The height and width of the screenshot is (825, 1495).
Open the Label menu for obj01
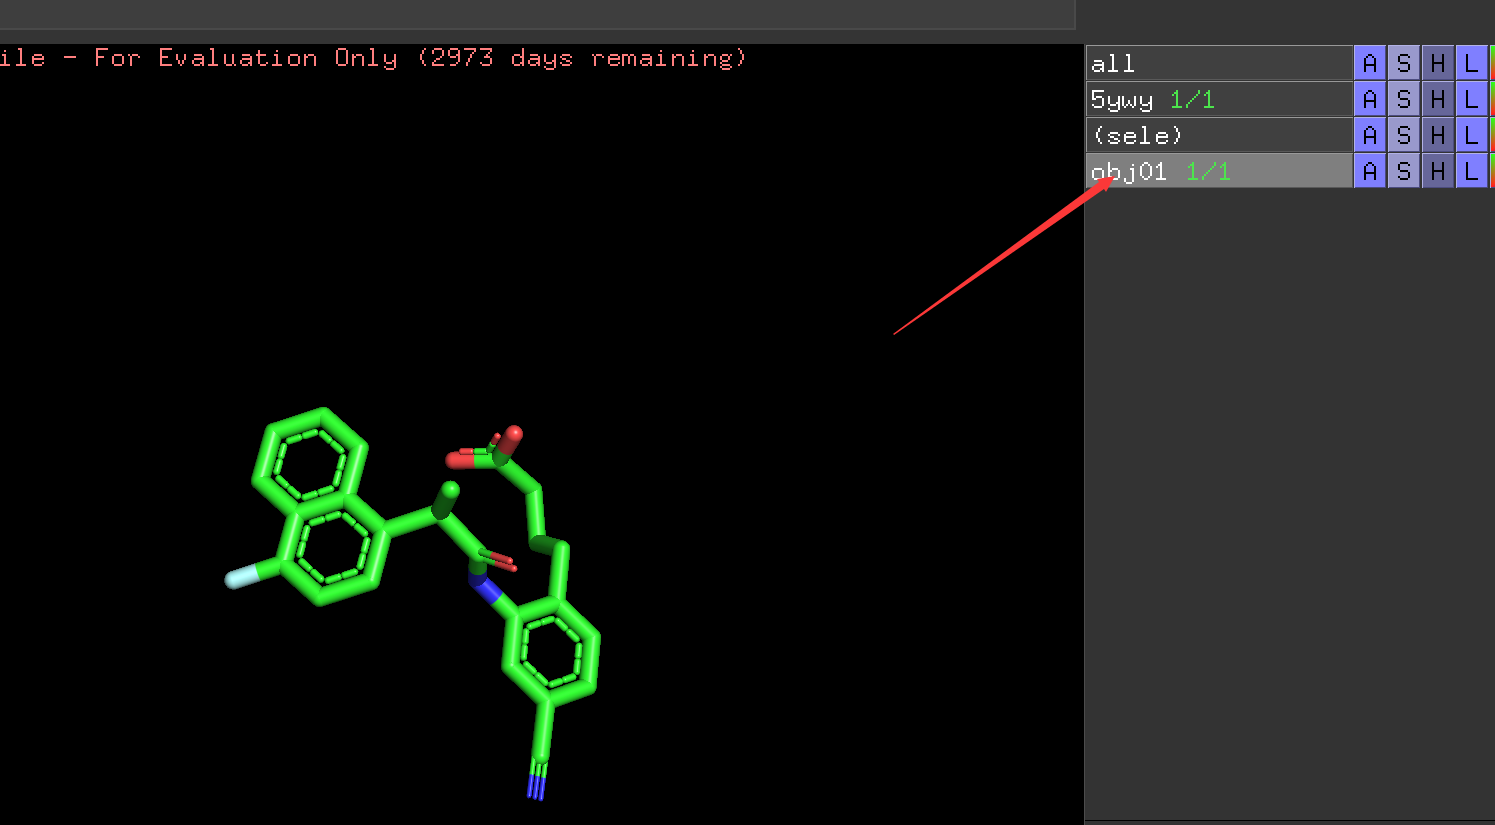coord(1471,171)
